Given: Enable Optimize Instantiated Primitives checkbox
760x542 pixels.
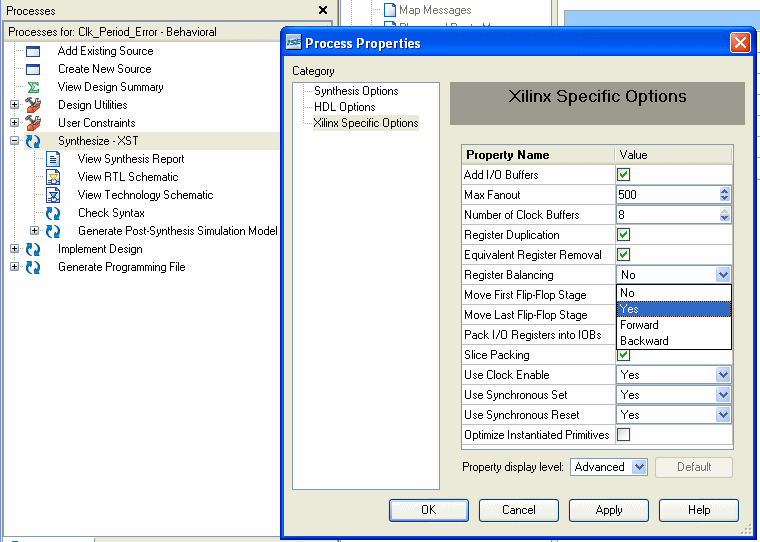Looking at the screenshot, I should [624, 435].
